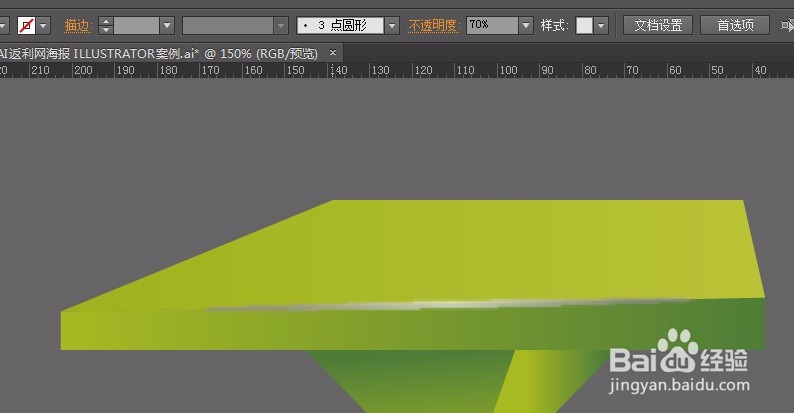Click the stroke weight input field

coord(136,25)
